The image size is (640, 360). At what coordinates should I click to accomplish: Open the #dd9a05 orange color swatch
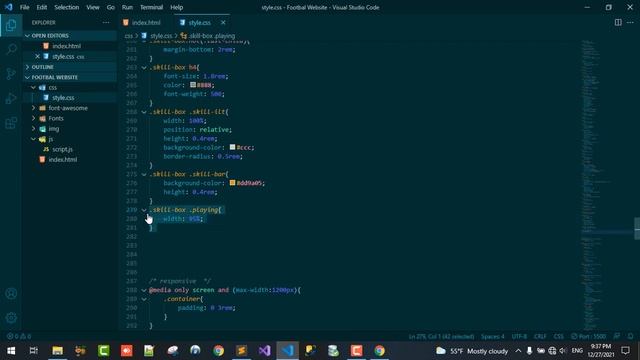click(x=232, y=183)
